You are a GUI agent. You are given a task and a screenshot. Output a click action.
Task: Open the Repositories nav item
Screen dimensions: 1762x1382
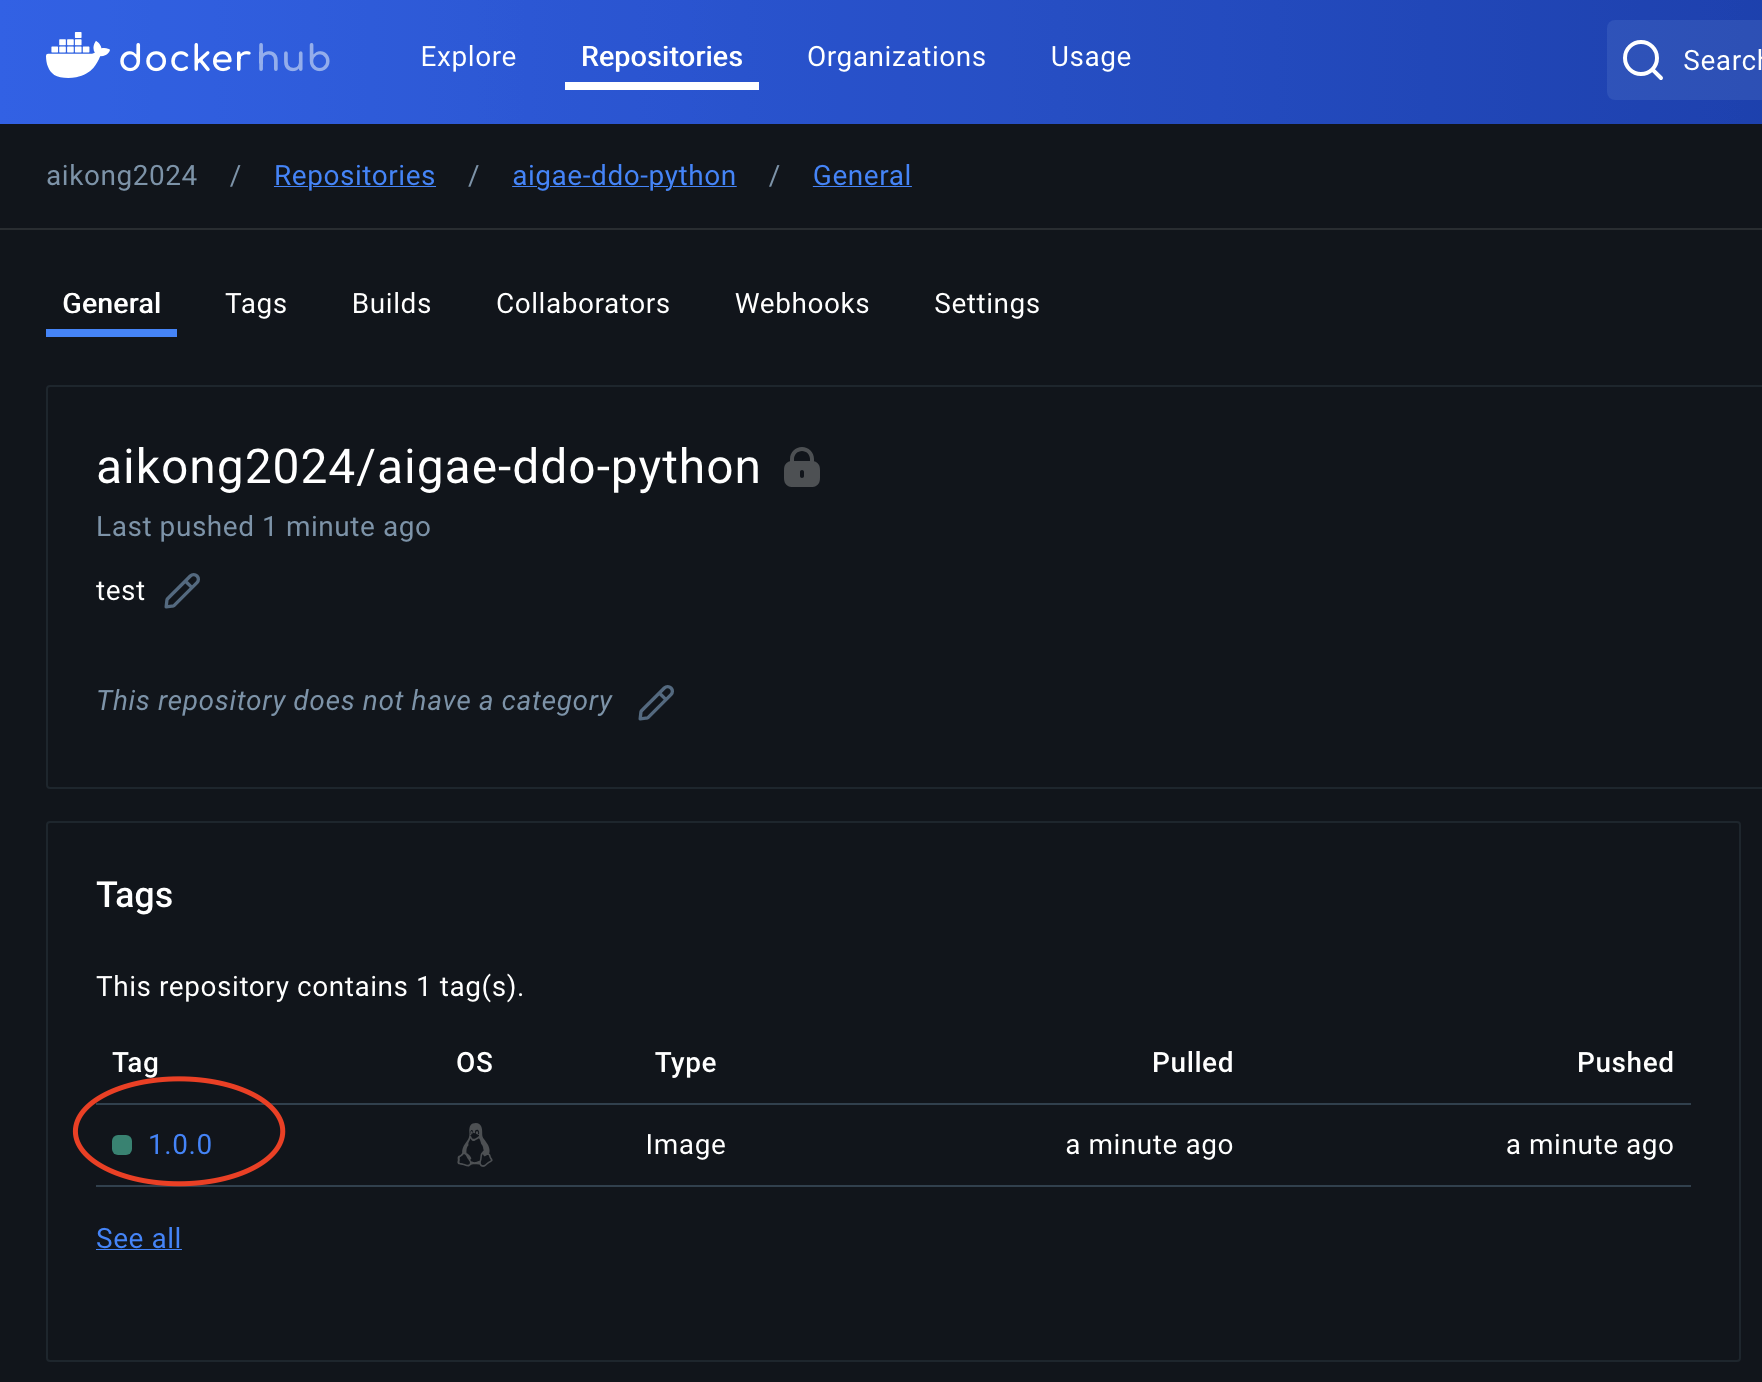click(x=662, y=57)
